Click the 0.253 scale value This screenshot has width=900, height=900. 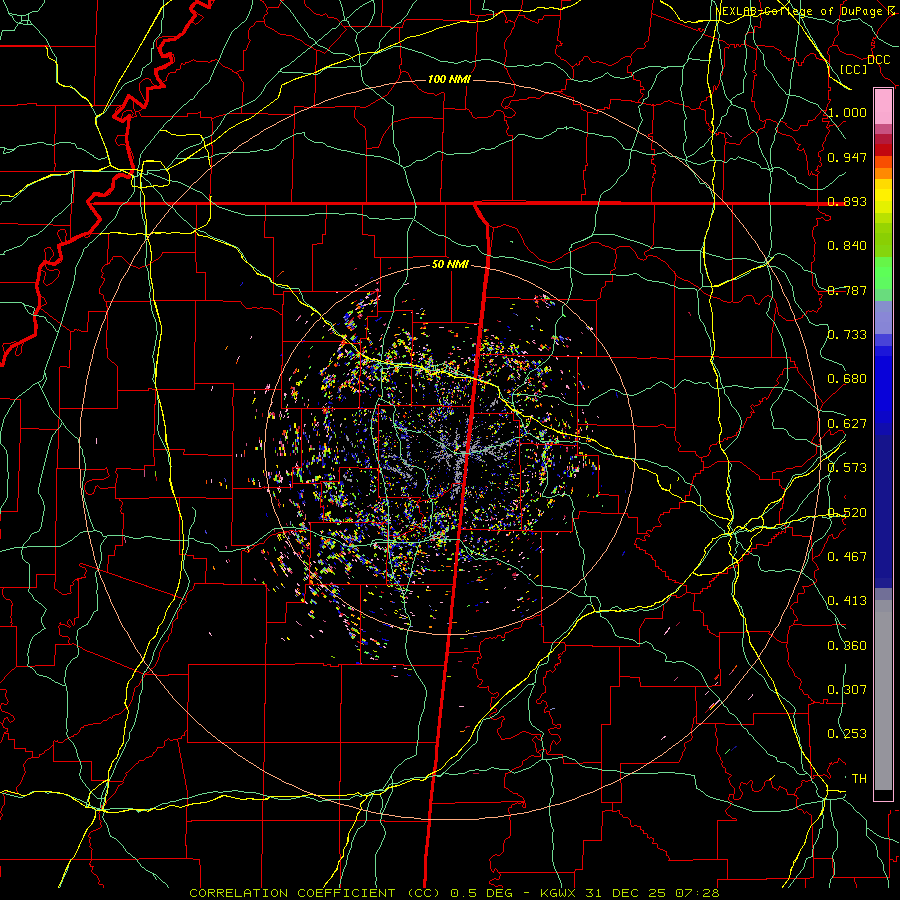point(847,734)
